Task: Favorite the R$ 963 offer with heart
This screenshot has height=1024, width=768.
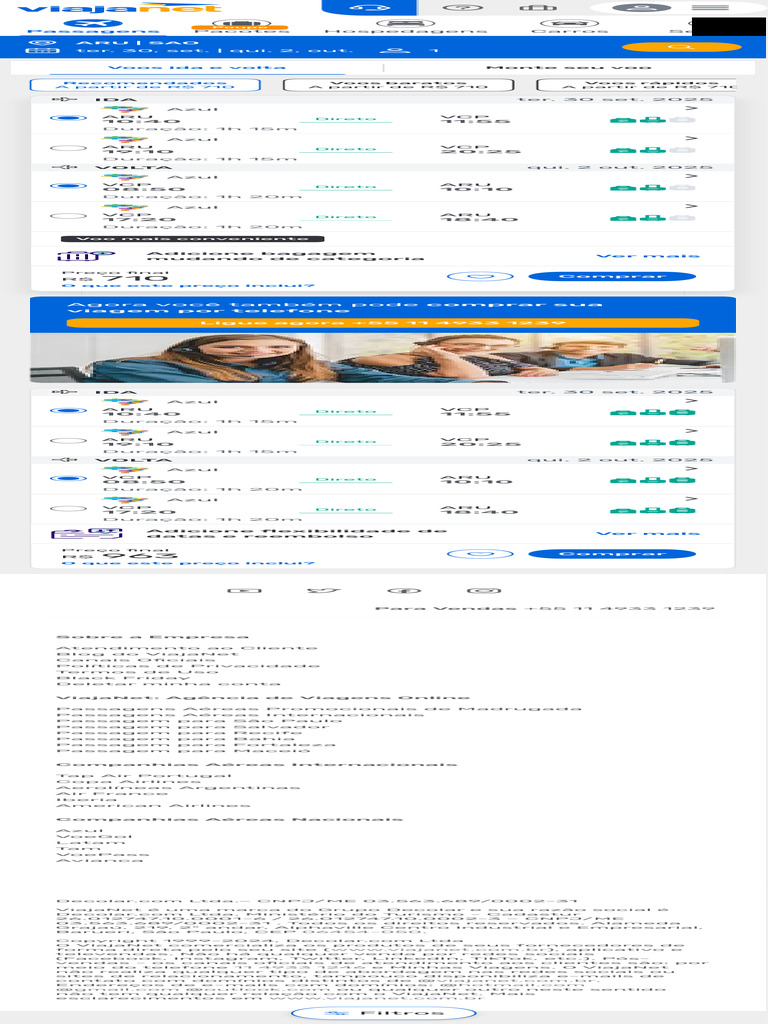Action: coord(480,554)
